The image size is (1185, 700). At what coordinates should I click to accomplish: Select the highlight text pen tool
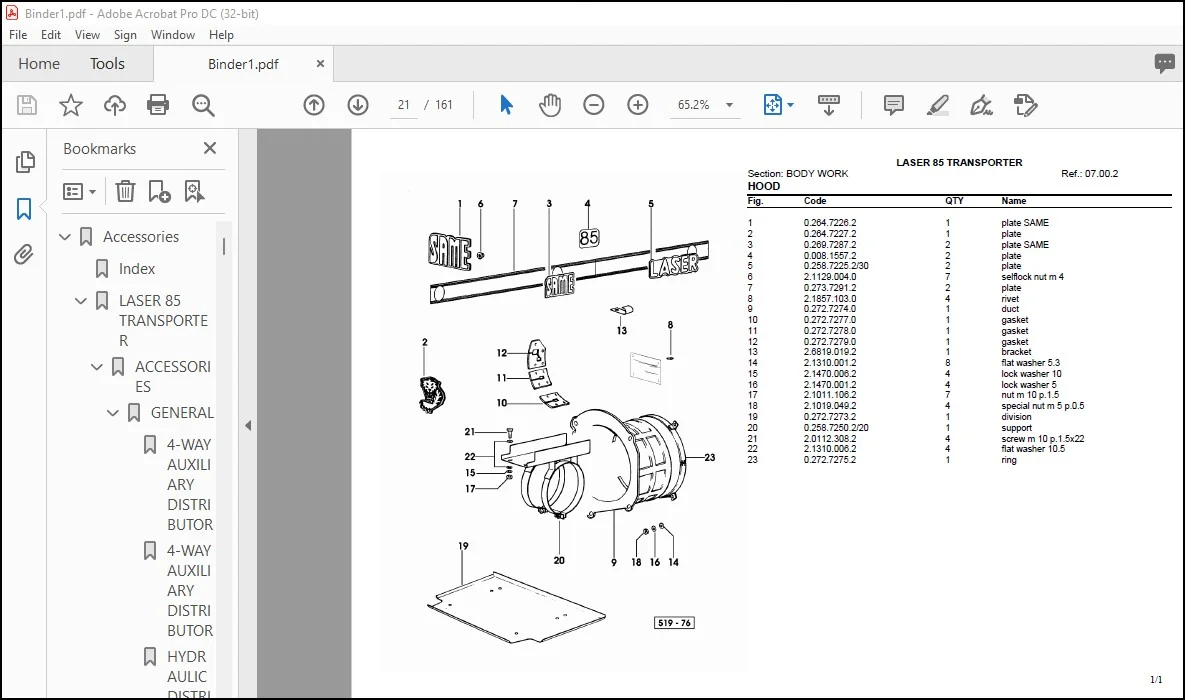tap(937, 105)
